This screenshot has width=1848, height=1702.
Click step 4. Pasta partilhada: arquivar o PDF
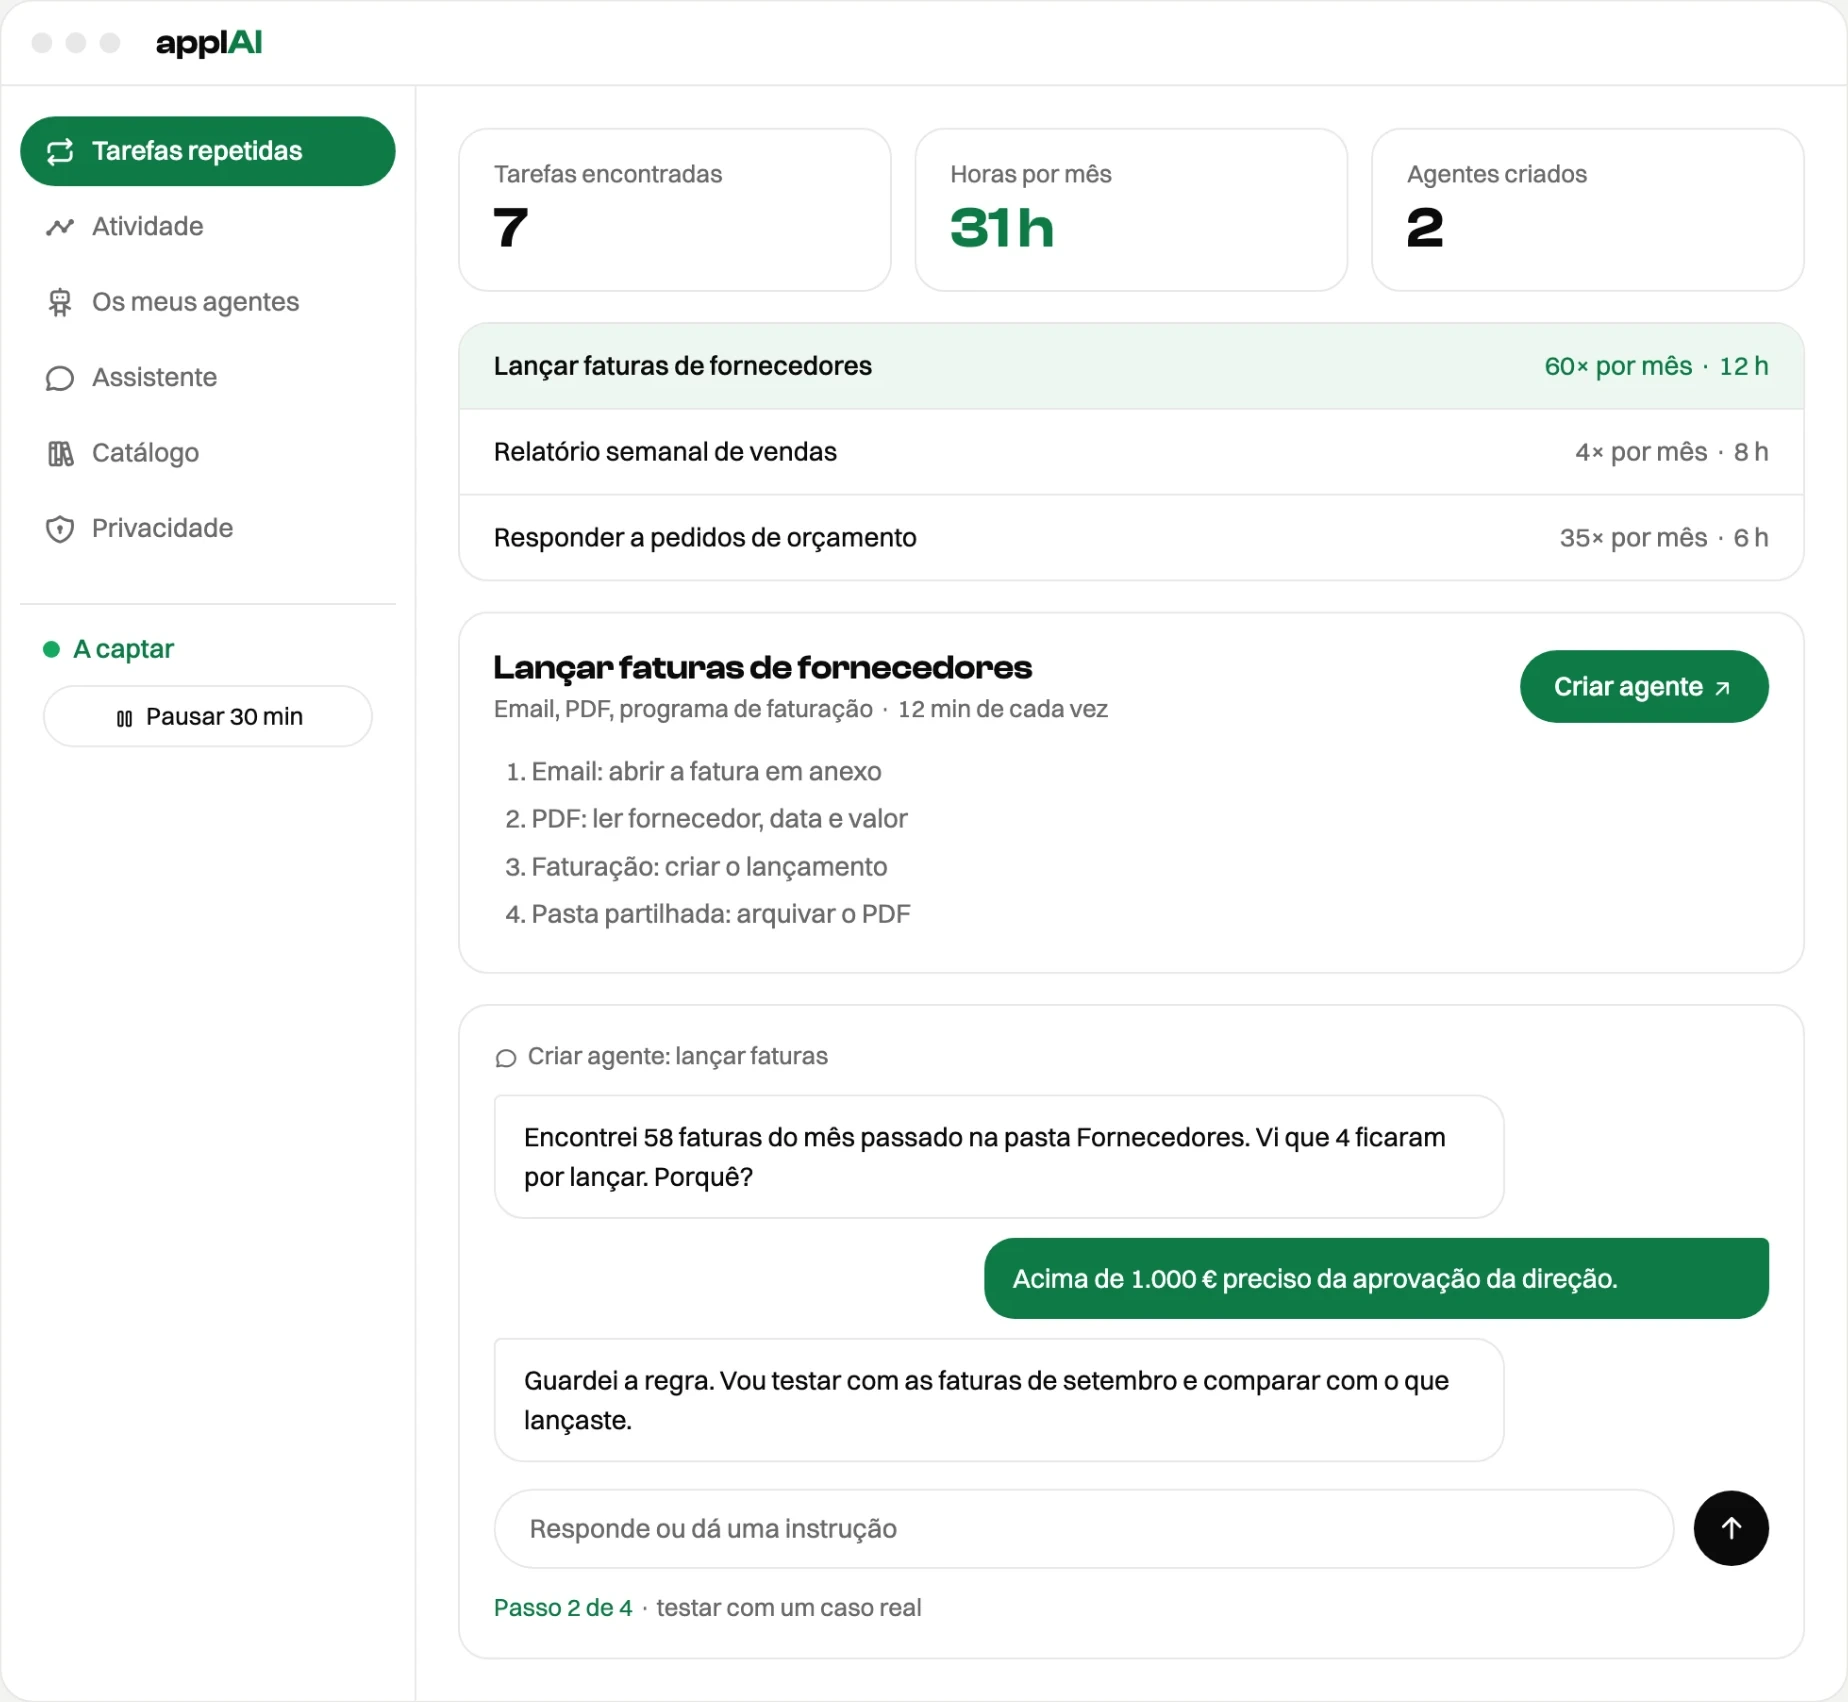pos(708,914)
